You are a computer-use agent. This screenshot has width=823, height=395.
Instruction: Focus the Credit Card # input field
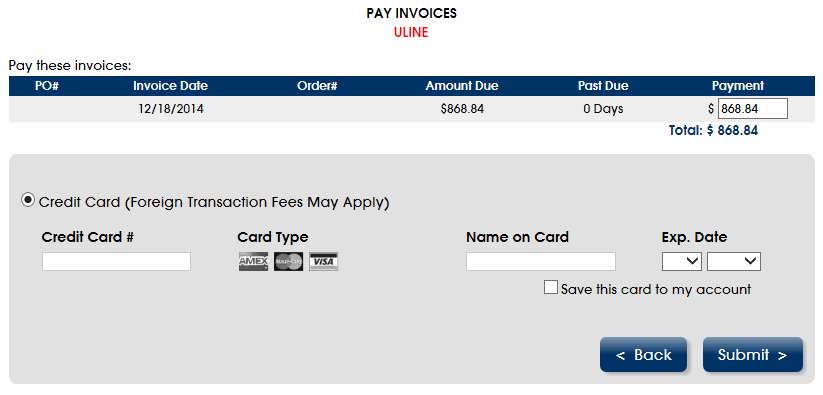coord(116,261)
